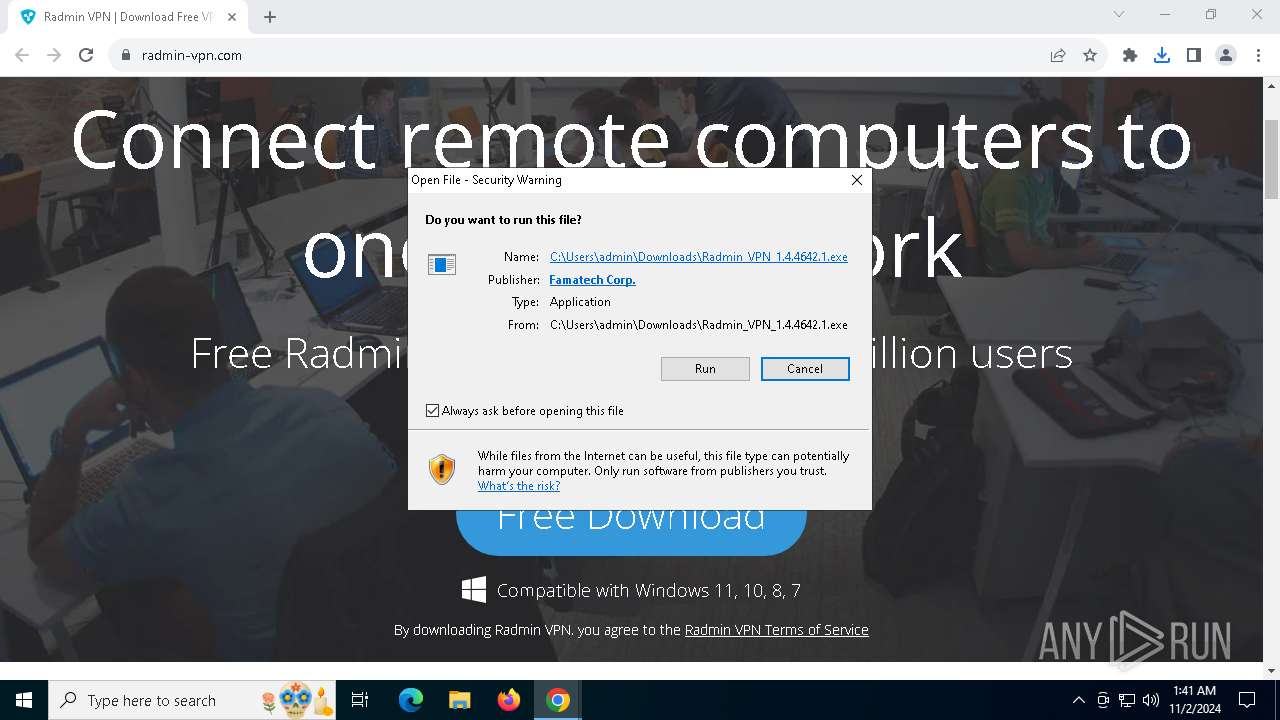The width and height of the screenshot is (1280, 720).
Task: Close the Radmin VPN tab
Action: click(232, 17)
